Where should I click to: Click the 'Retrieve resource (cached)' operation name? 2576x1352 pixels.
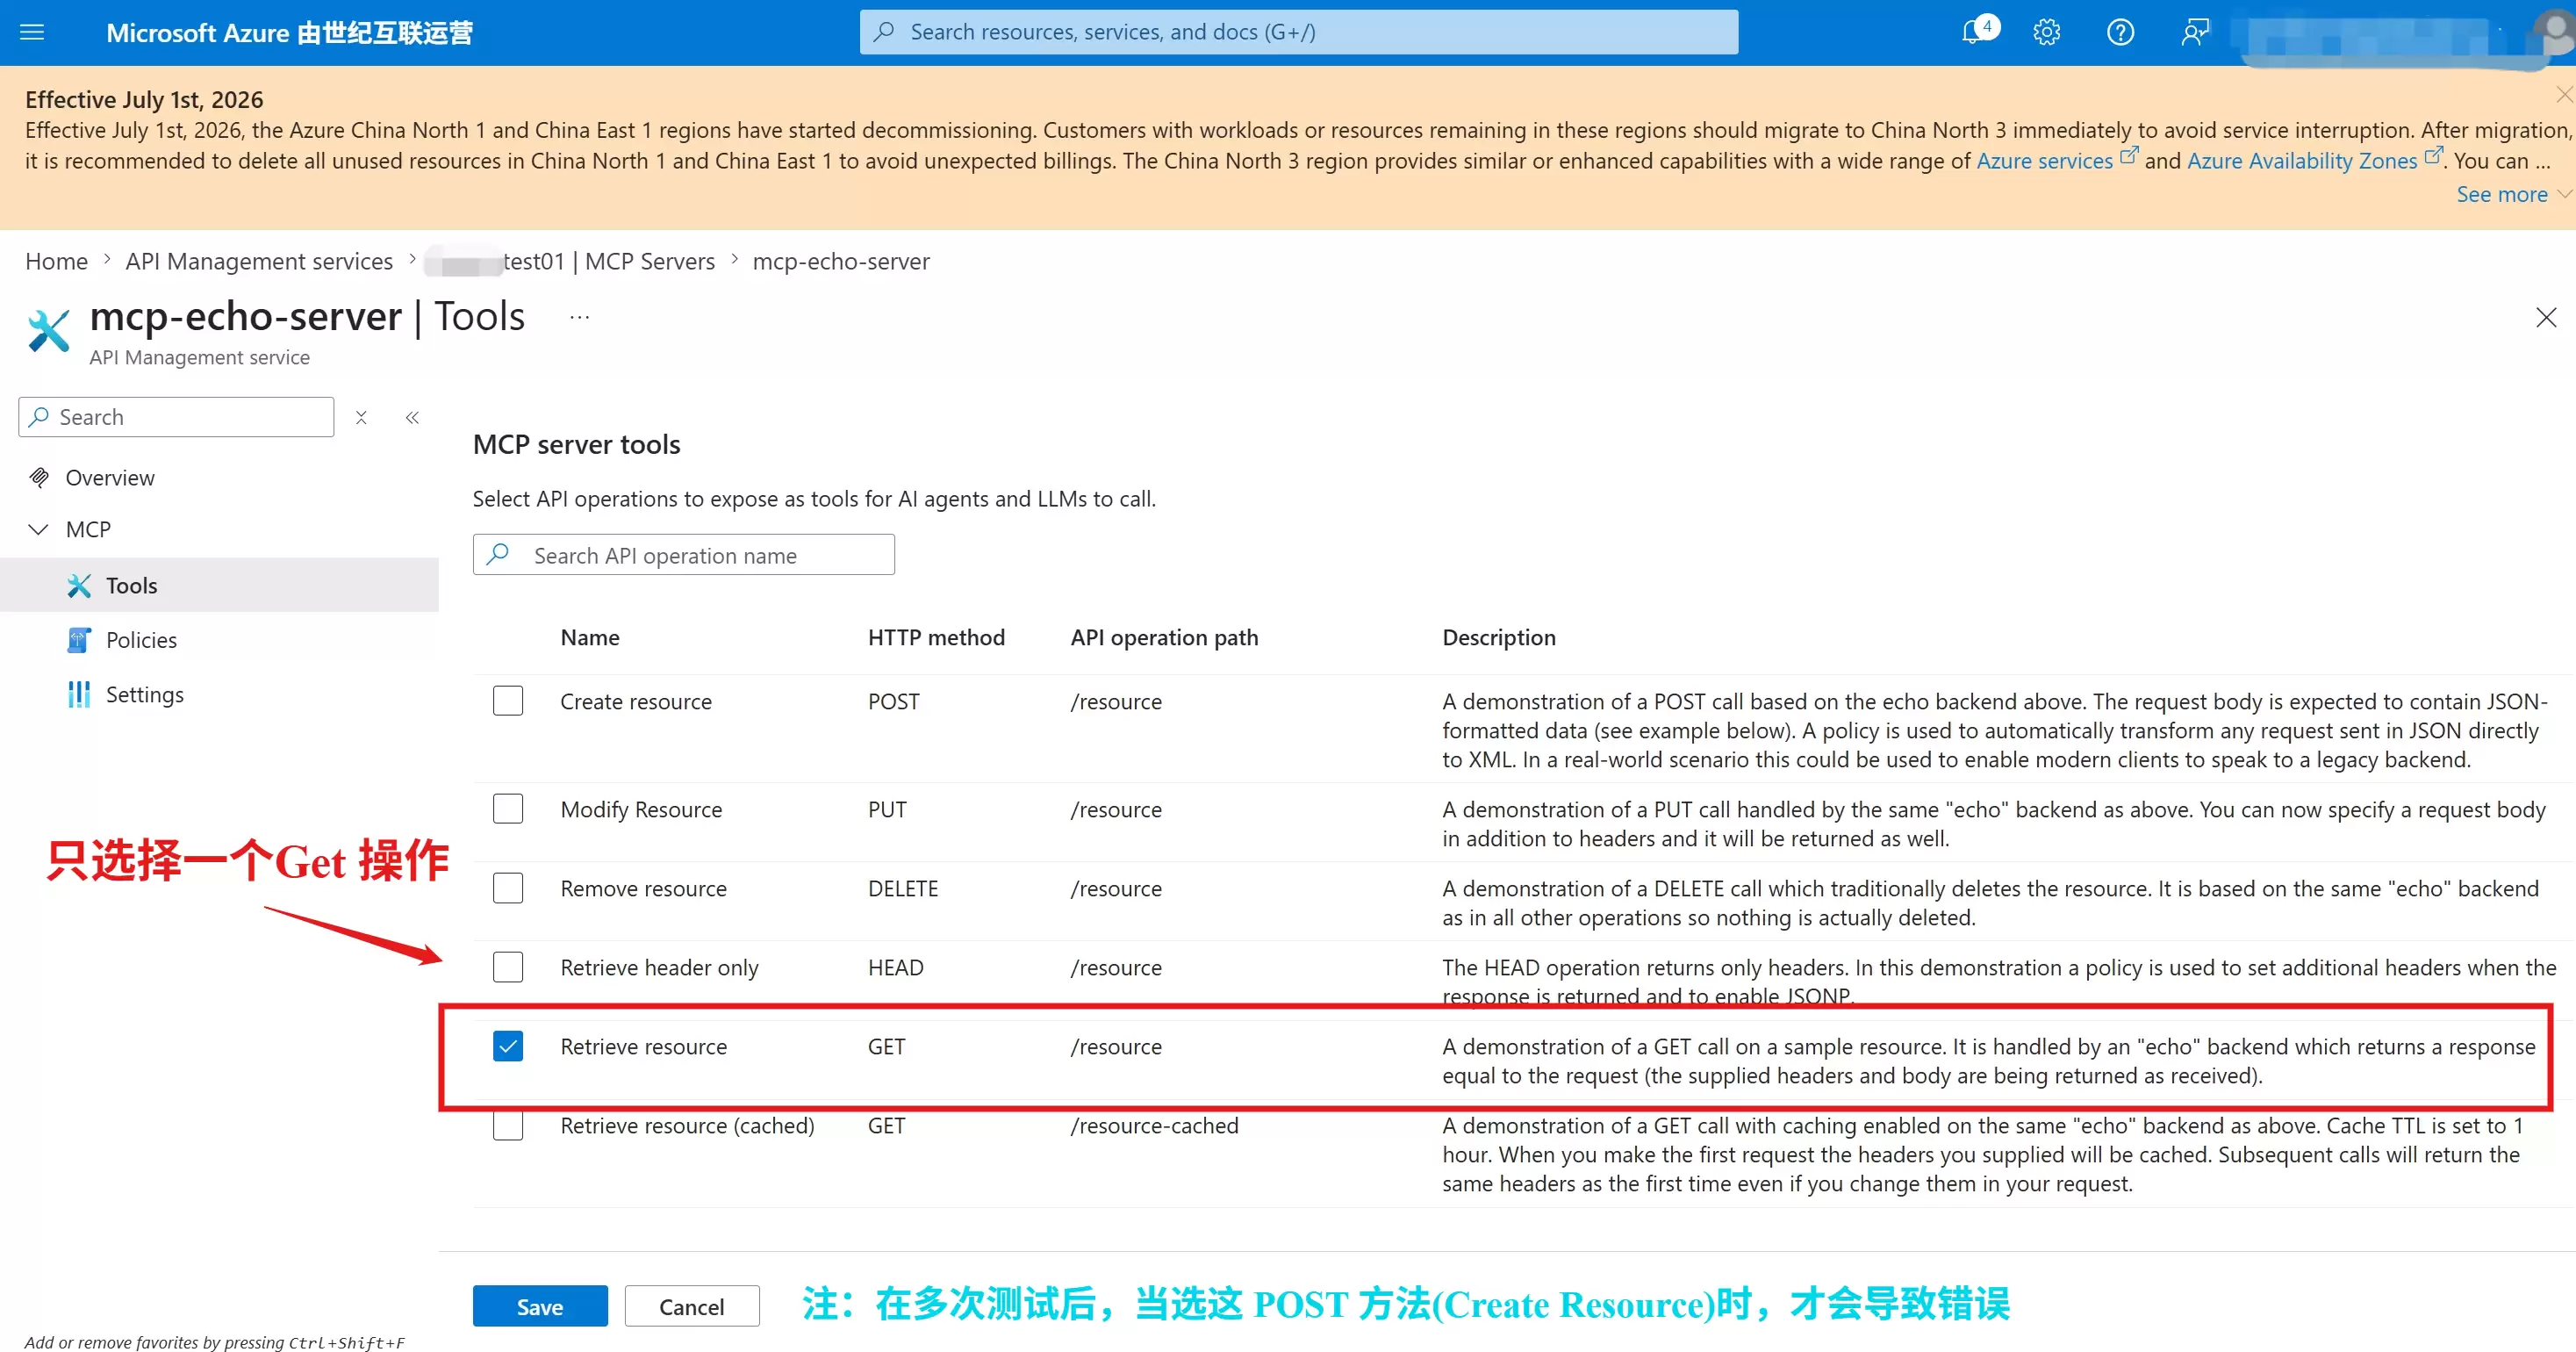(x=688, y=1125)
